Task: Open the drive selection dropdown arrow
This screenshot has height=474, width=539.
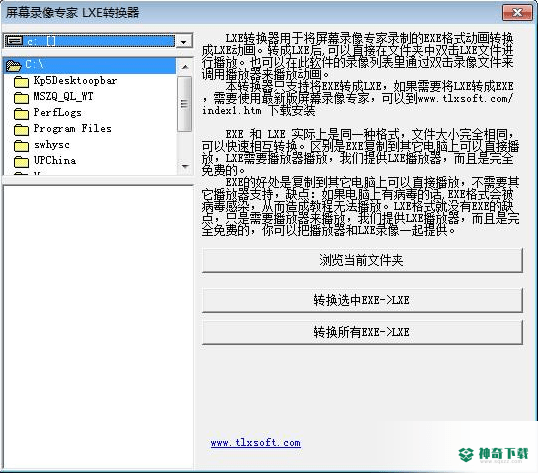Action: (x=184, y=42)
